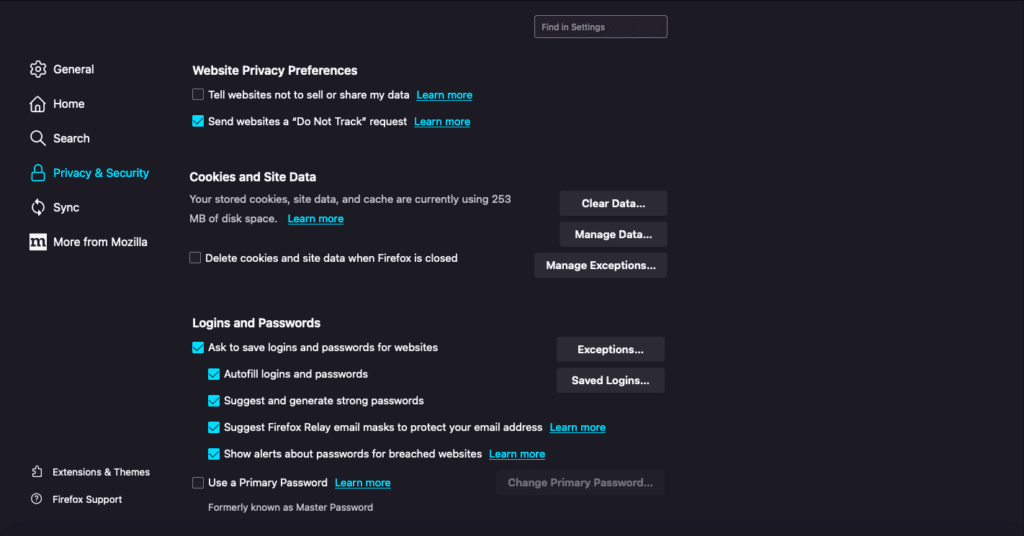Image resolution: width=1024 pixels, height=536 pixels.
Task: Click the 'Cookies and Site Data' heading
Action: 253,177
